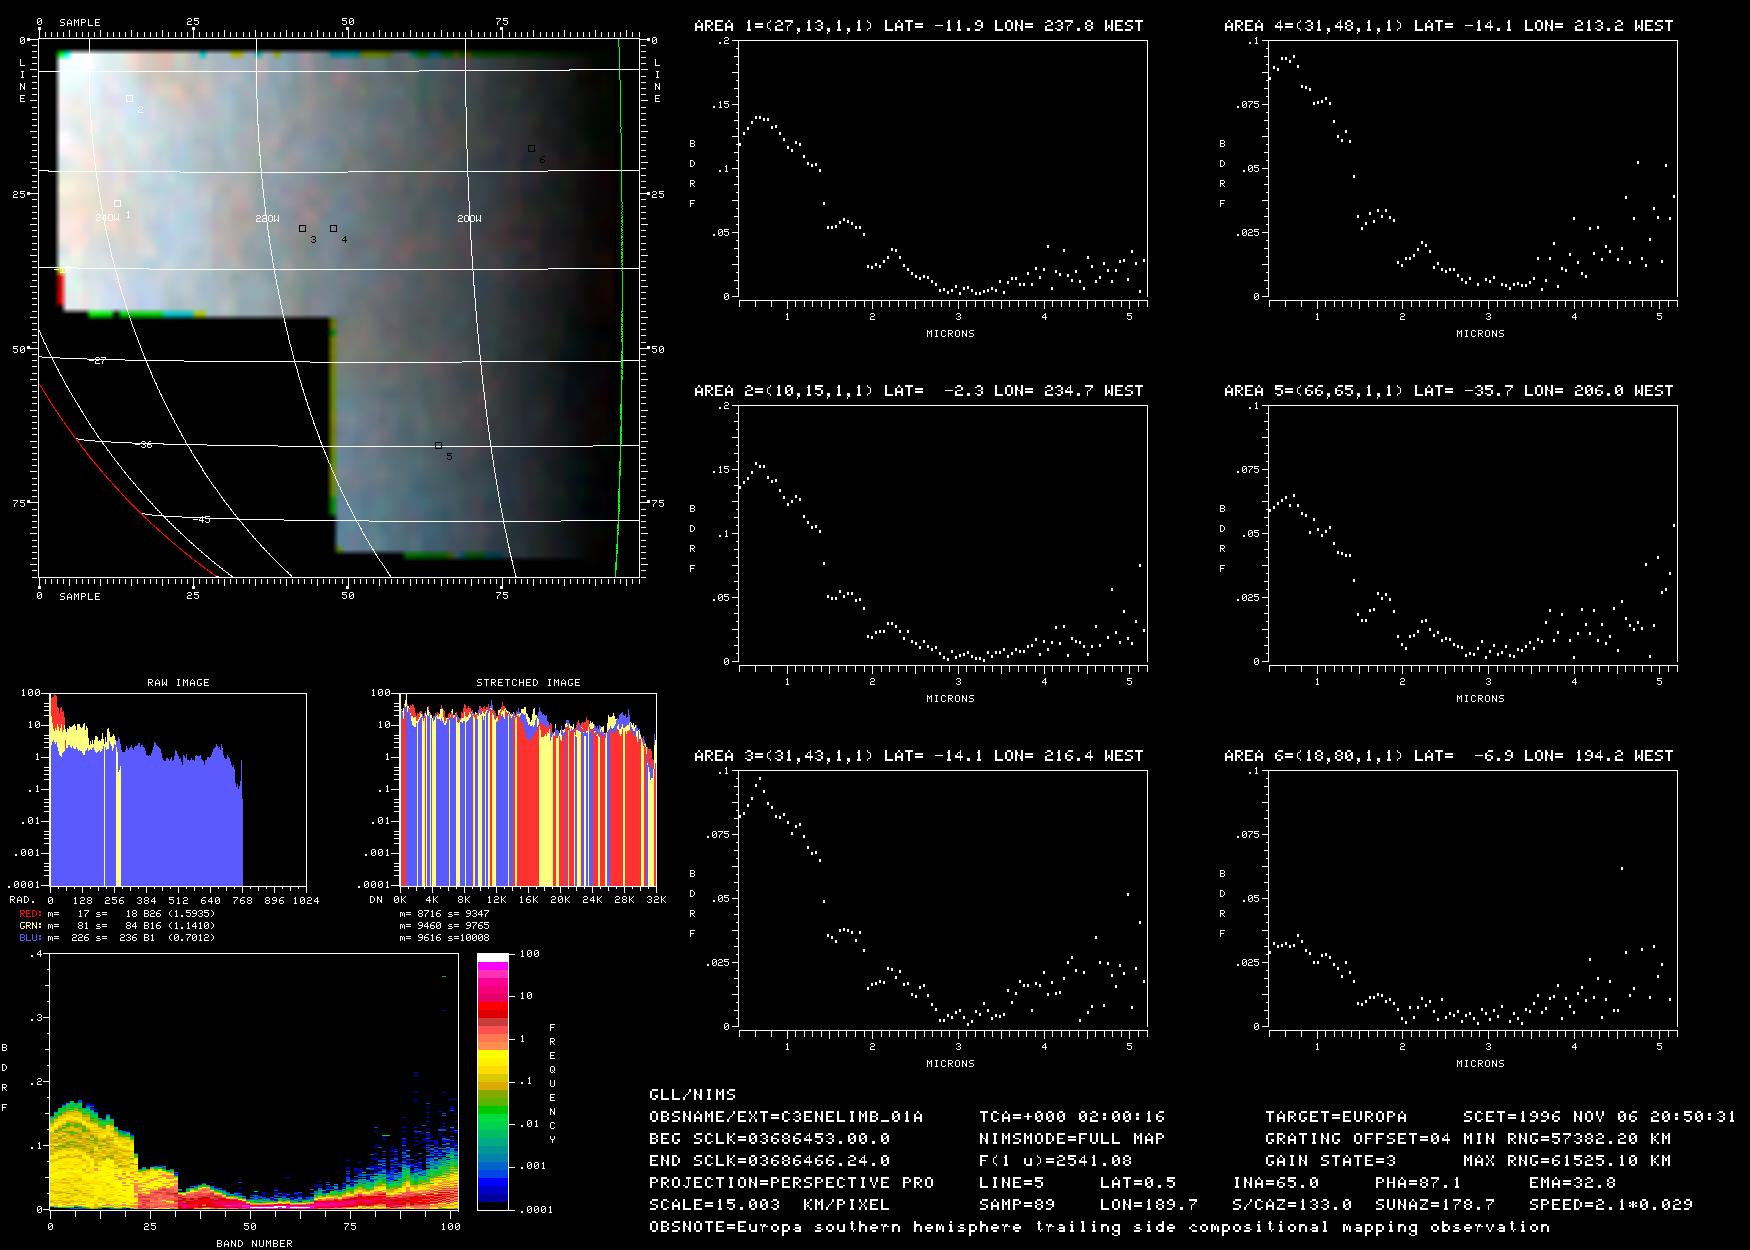Click the 200W longitude label on the map
Screen dimensions: 1750x1250
click(469, 218)
